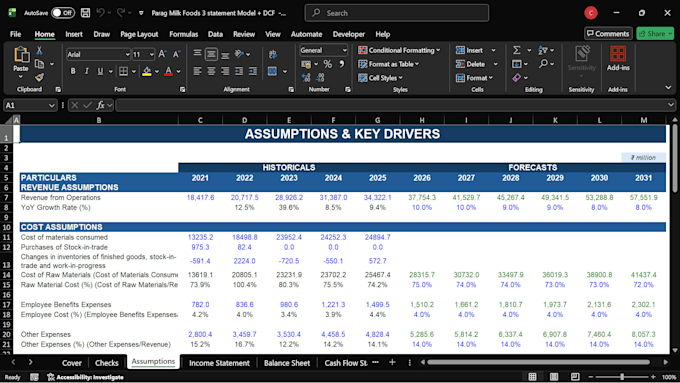Click the Merge & Center icon

click(x=272, y=71)
